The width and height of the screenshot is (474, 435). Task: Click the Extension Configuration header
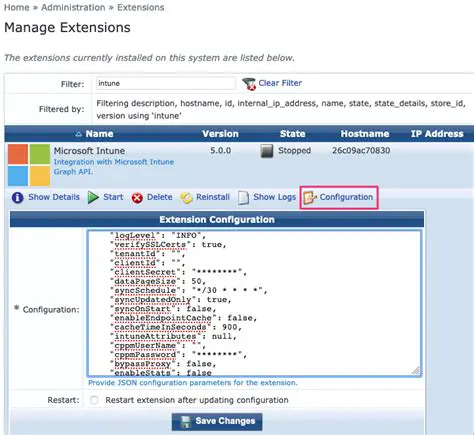(x=217, y=220)
